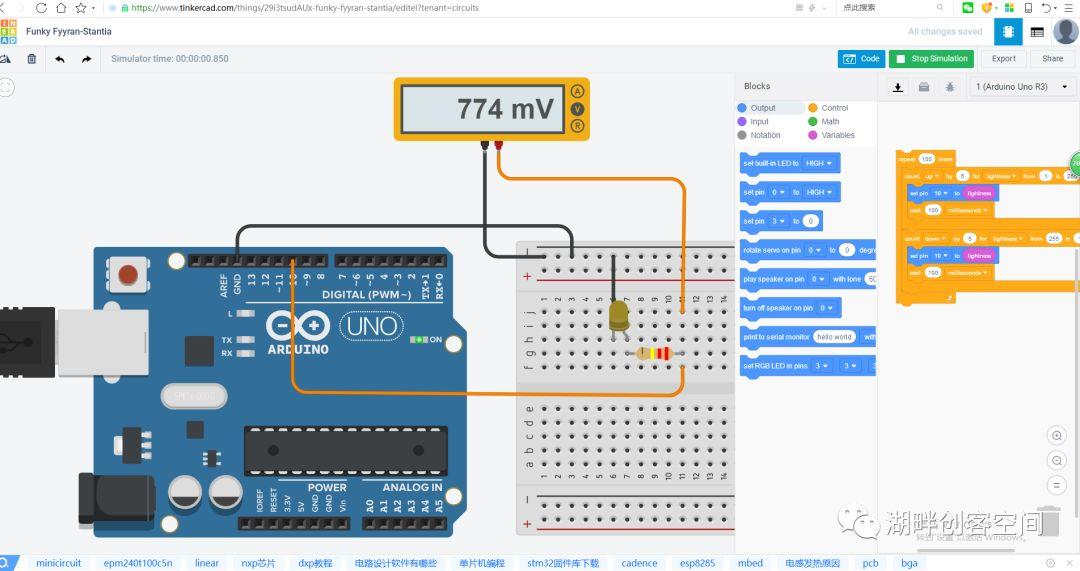Select the Control blocks category
The height and width of the screenshot is (571, 1080).
828,108
